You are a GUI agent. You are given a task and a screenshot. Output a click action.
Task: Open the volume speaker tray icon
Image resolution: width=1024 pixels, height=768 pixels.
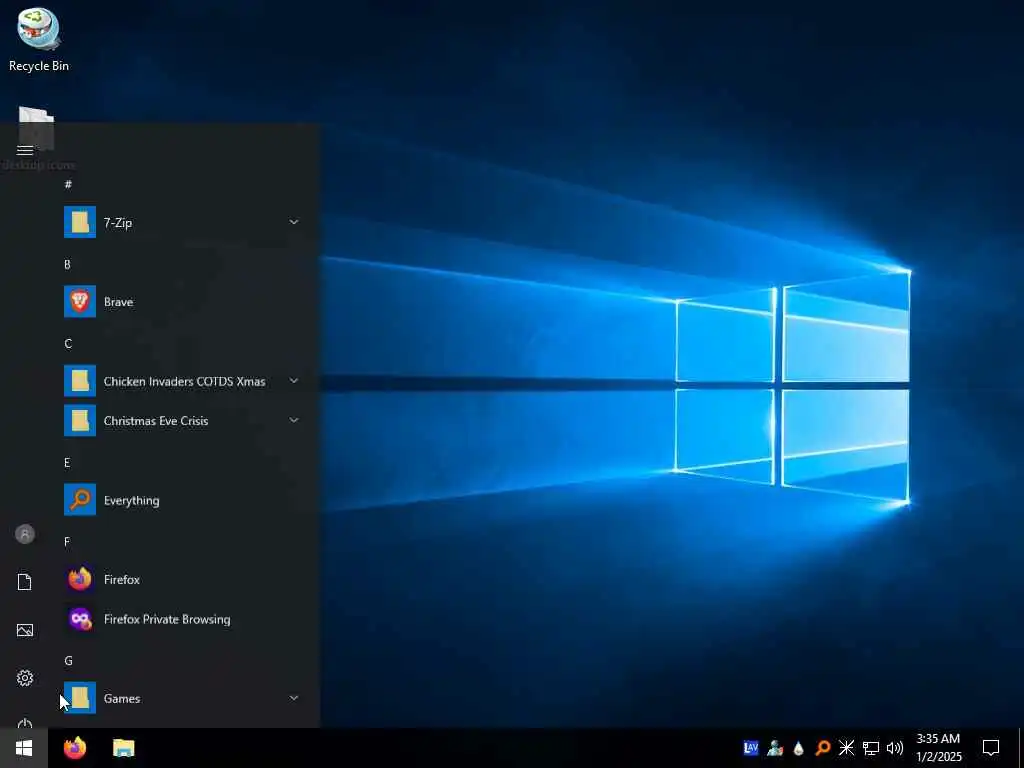click(895, 748)
